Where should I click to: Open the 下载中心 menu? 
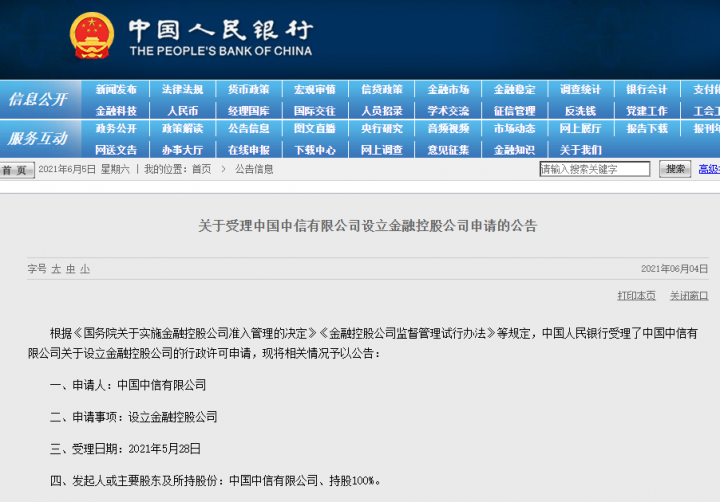pyautogui.click(x=315, y=150)
